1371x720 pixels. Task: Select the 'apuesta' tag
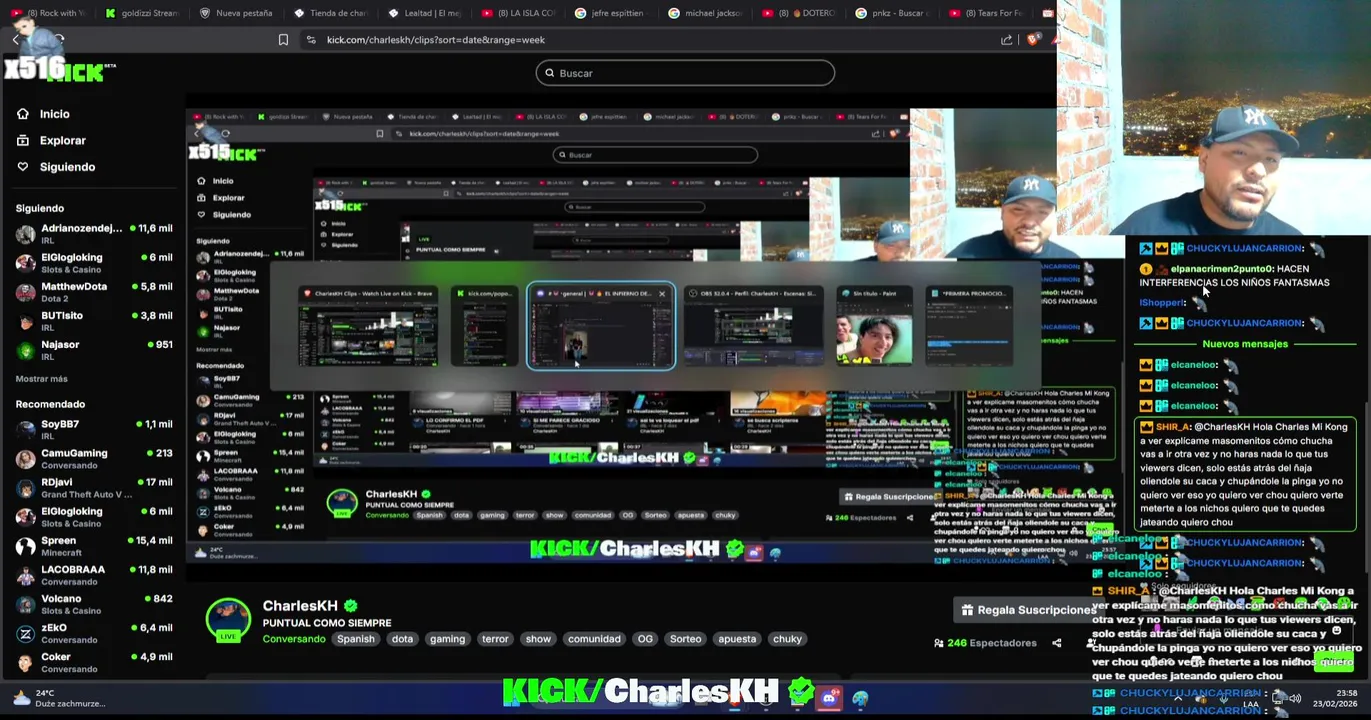737,639
